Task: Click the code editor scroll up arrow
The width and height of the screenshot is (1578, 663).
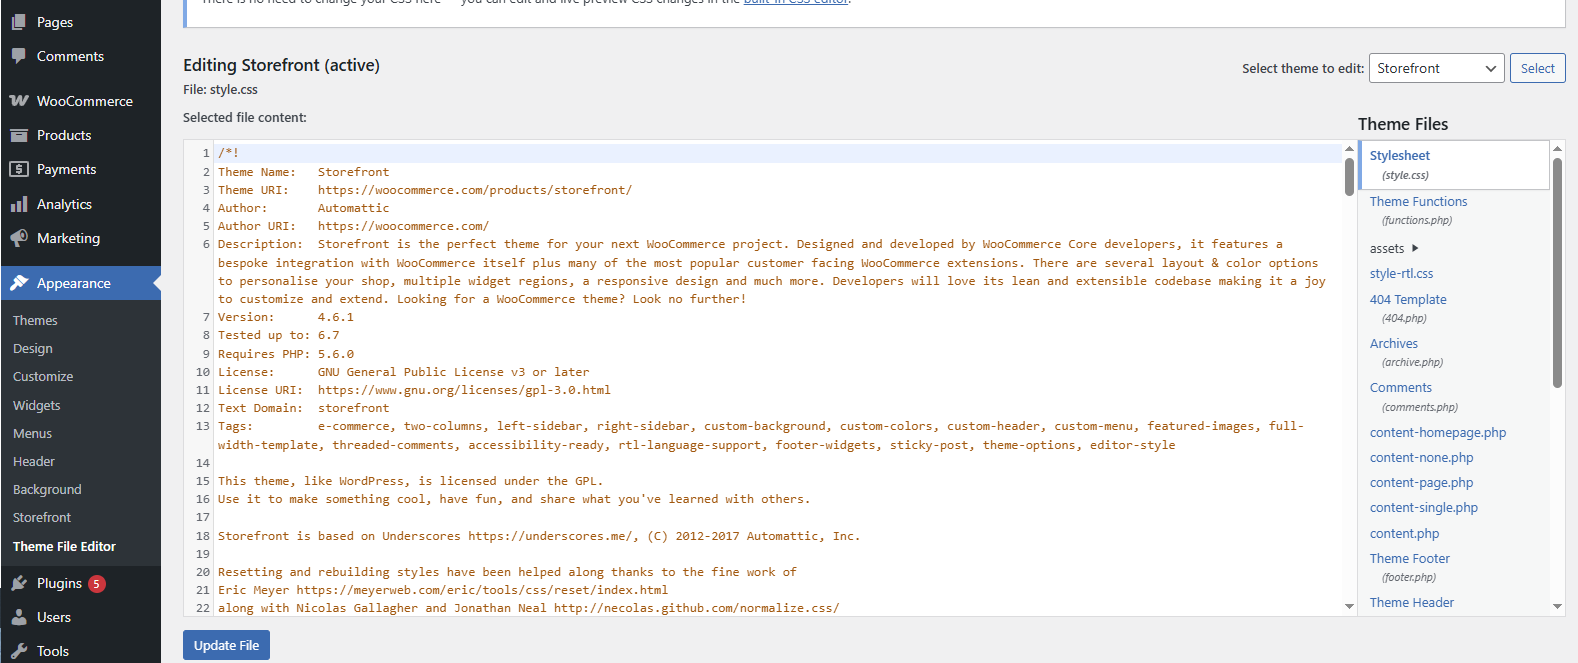Action: coord(1349,149)
